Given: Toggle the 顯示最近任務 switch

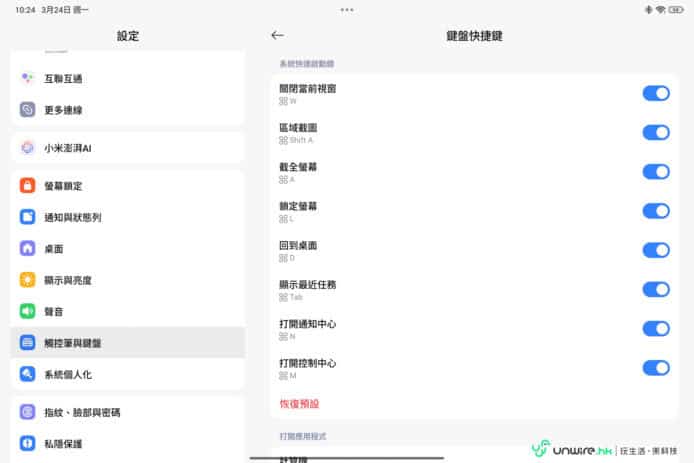Looking at the screenshot, I should [655, 289].
